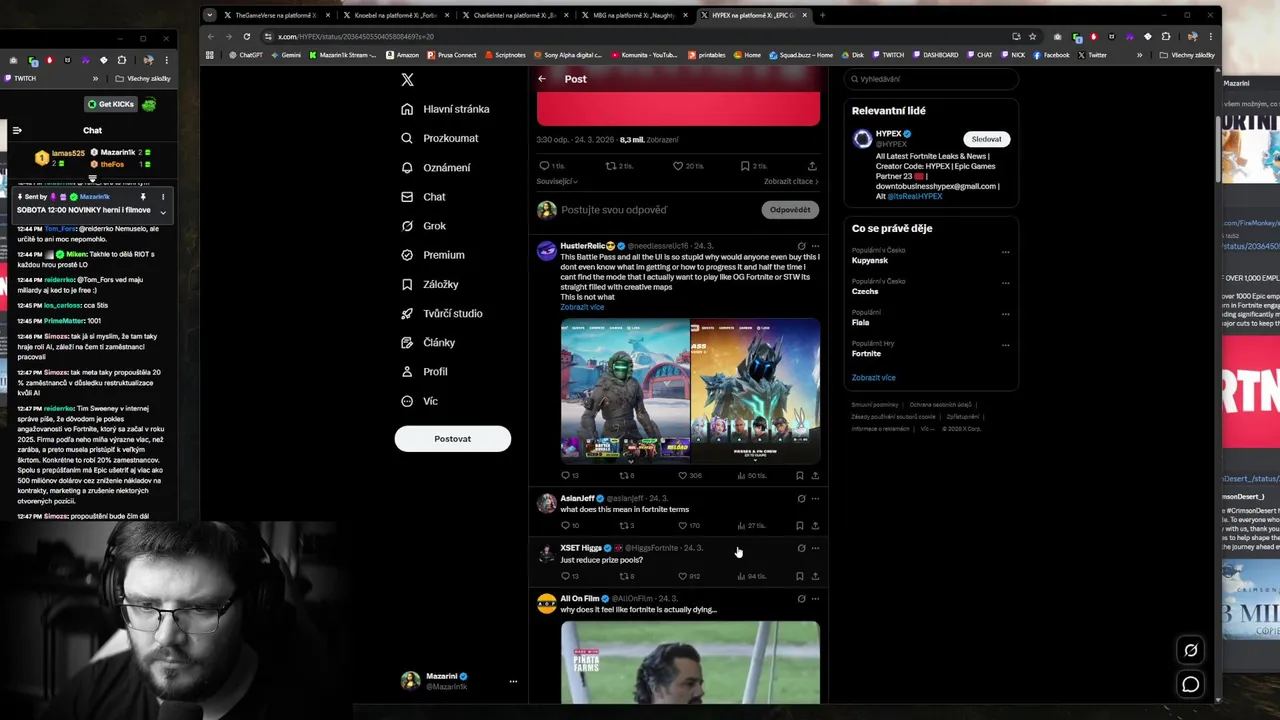Open the TWITCH bookmark in chat window
The width and height of the screenshot is (1280, 720).
tap(20, 78)
